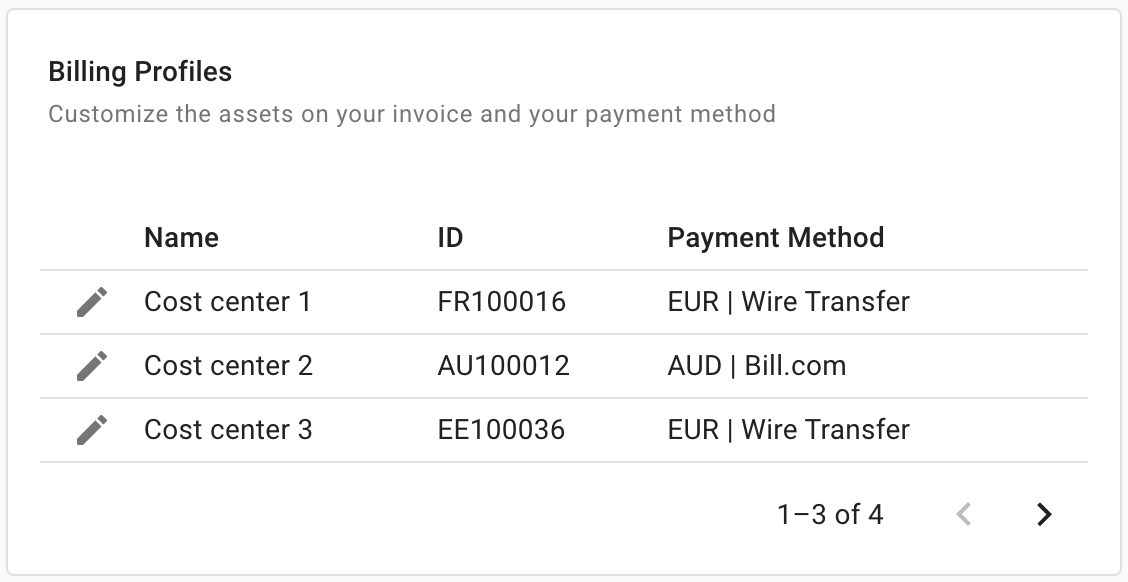
Task: Click the Payment Method column header
Action: (x=776, y=237)
